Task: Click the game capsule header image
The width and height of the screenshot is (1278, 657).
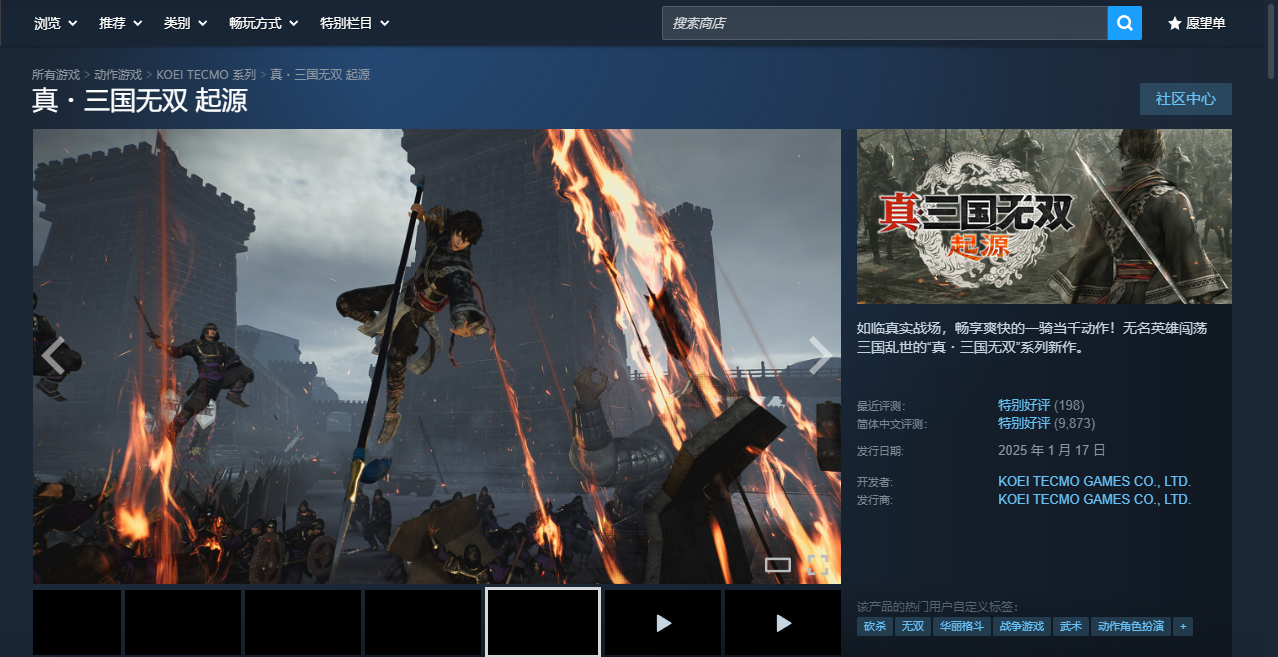Action: tap(1044, 216)
